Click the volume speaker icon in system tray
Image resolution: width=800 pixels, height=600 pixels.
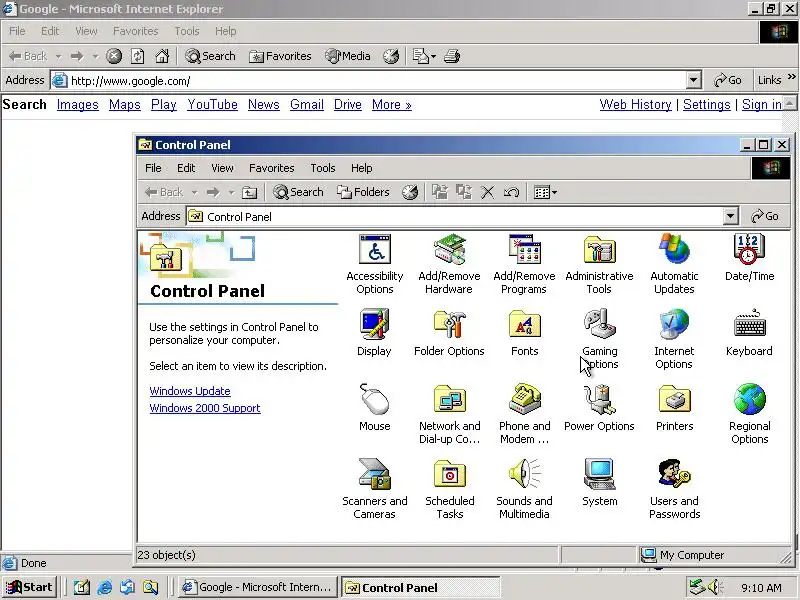point(714,587)
